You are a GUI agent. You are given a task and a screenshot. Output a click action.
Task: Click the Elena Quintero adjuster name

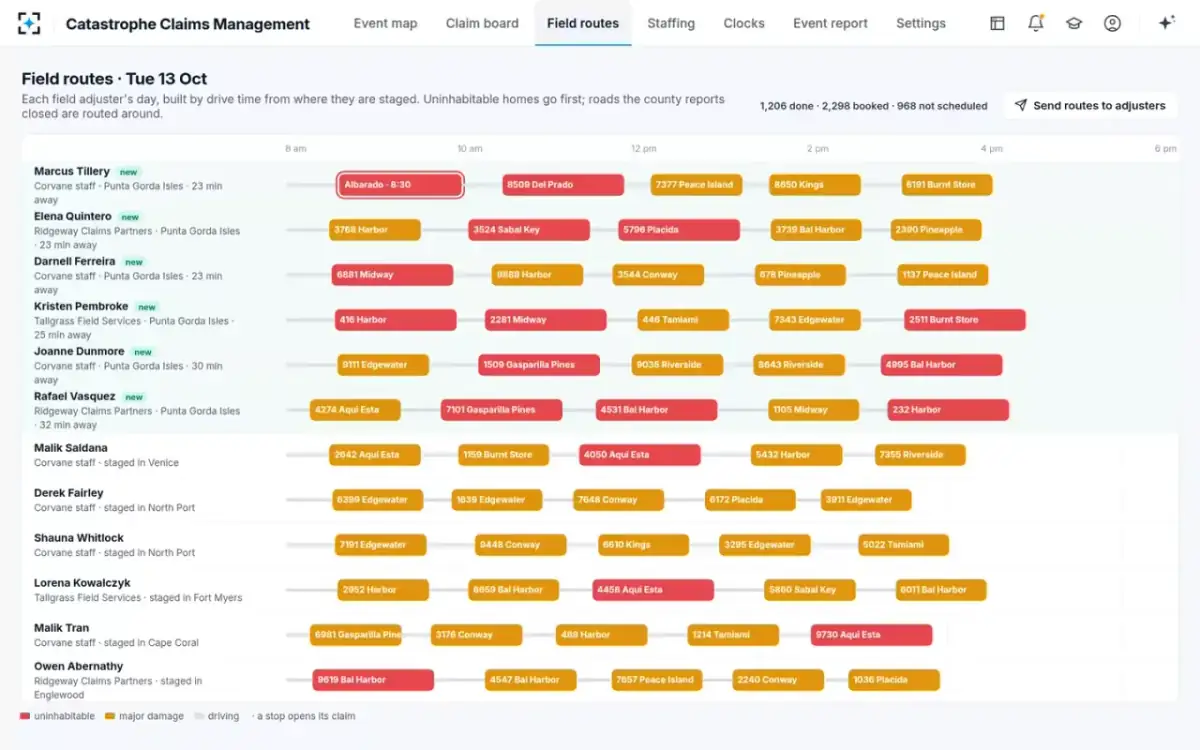coord(73,216)
